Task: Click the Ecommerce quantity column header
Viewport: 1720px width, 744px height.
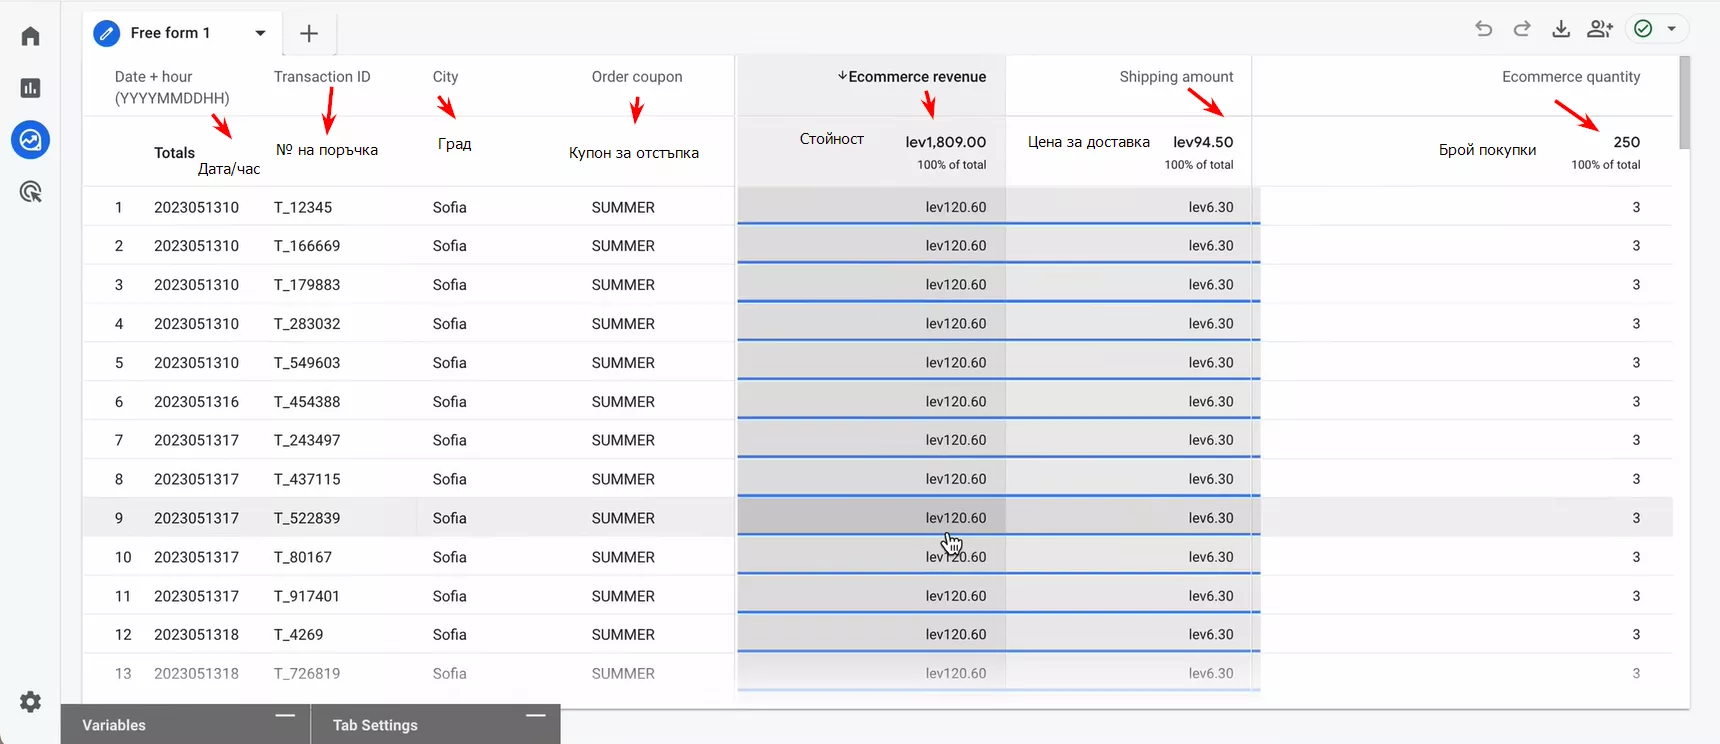Action: click(1571, 77)
